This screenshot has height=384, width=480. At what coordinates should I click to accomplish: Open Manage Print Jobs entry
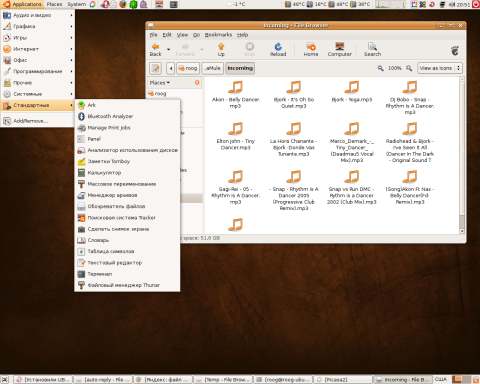[x=127, y=128]
